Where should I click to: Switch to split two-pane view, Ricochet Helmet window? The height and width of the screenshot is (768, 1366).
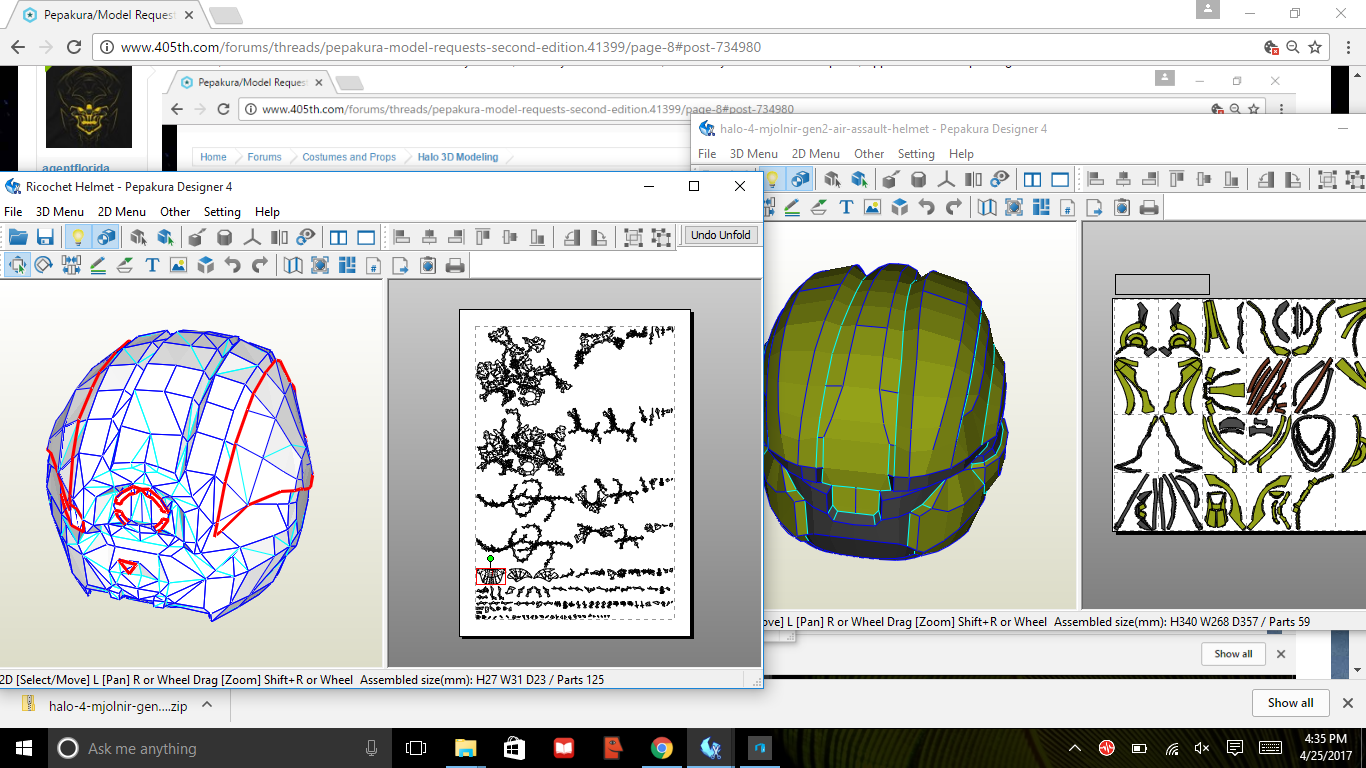(x=339, y=237)
